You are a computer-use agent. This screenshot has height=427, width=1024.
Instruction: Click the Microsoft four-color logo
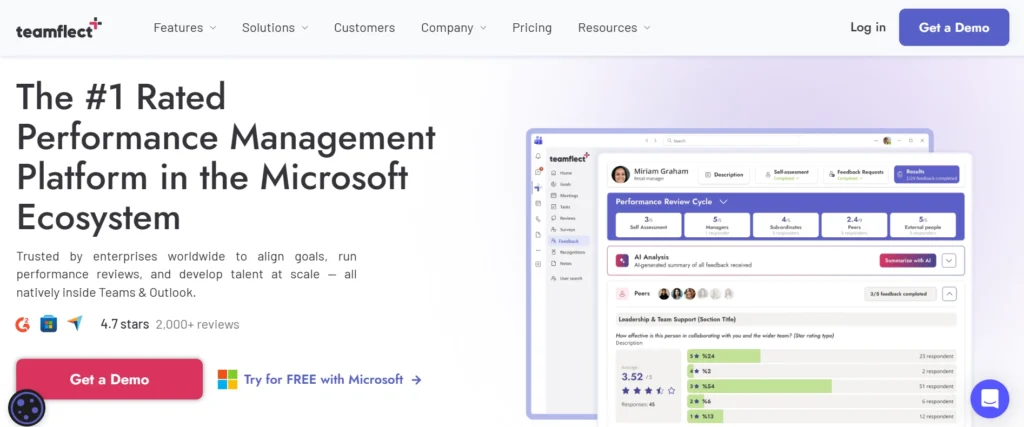[227, 379]
